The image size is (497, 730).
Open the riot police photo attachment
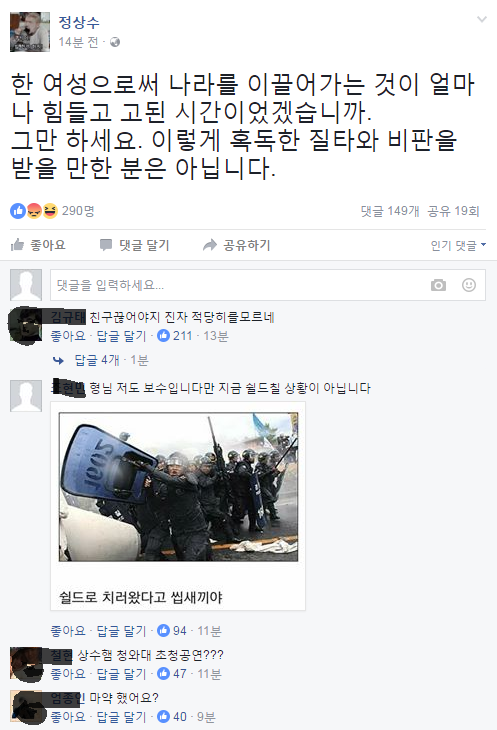click(178, 487)
